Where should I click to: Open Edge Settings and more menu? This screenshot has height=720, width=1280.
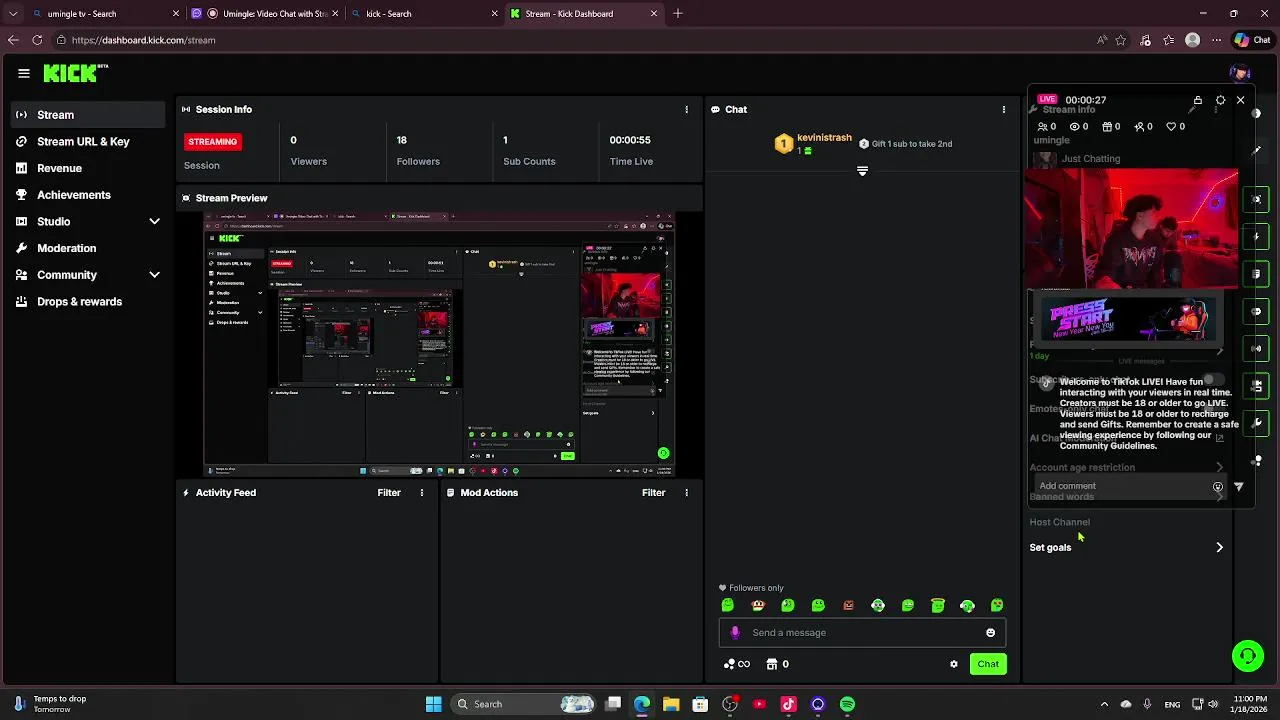tap(1216, 40)
